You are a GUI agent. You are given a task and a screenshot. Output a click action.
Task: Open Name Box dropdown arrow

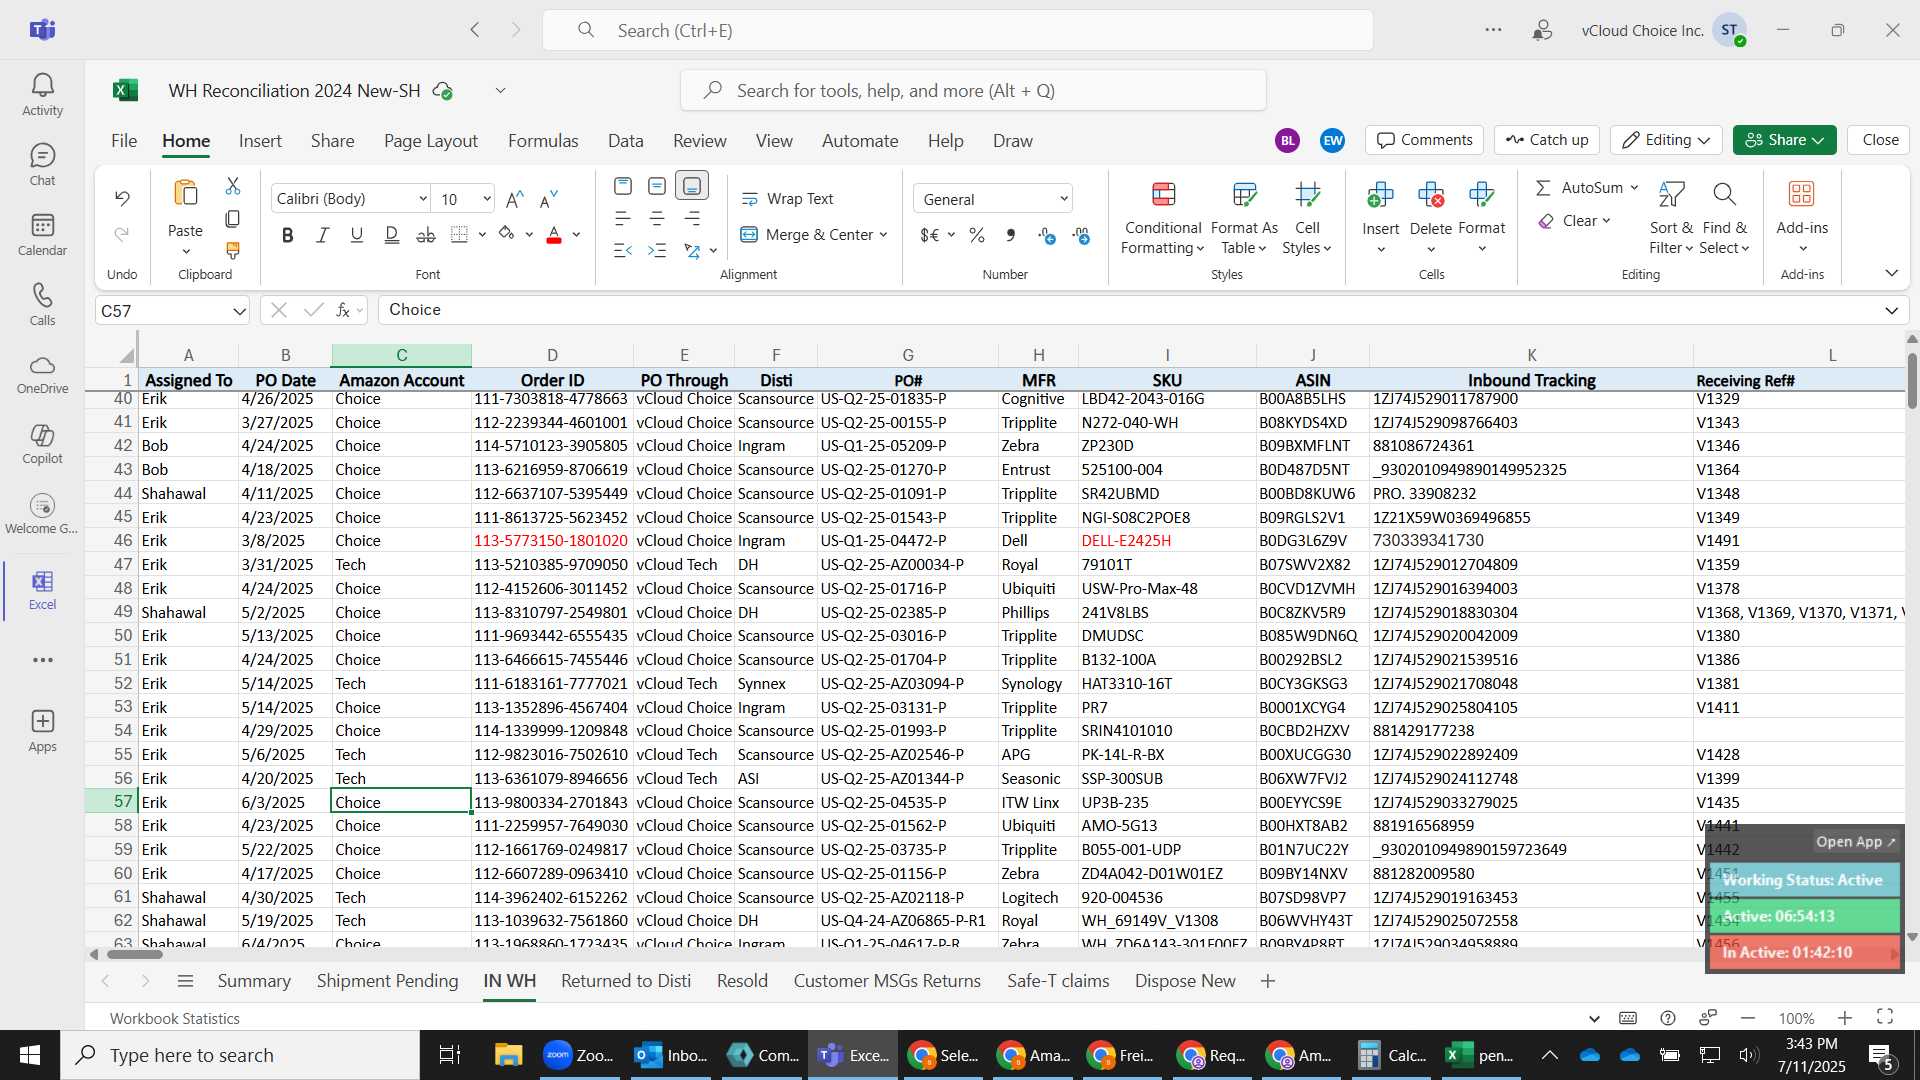click(239, 311)
